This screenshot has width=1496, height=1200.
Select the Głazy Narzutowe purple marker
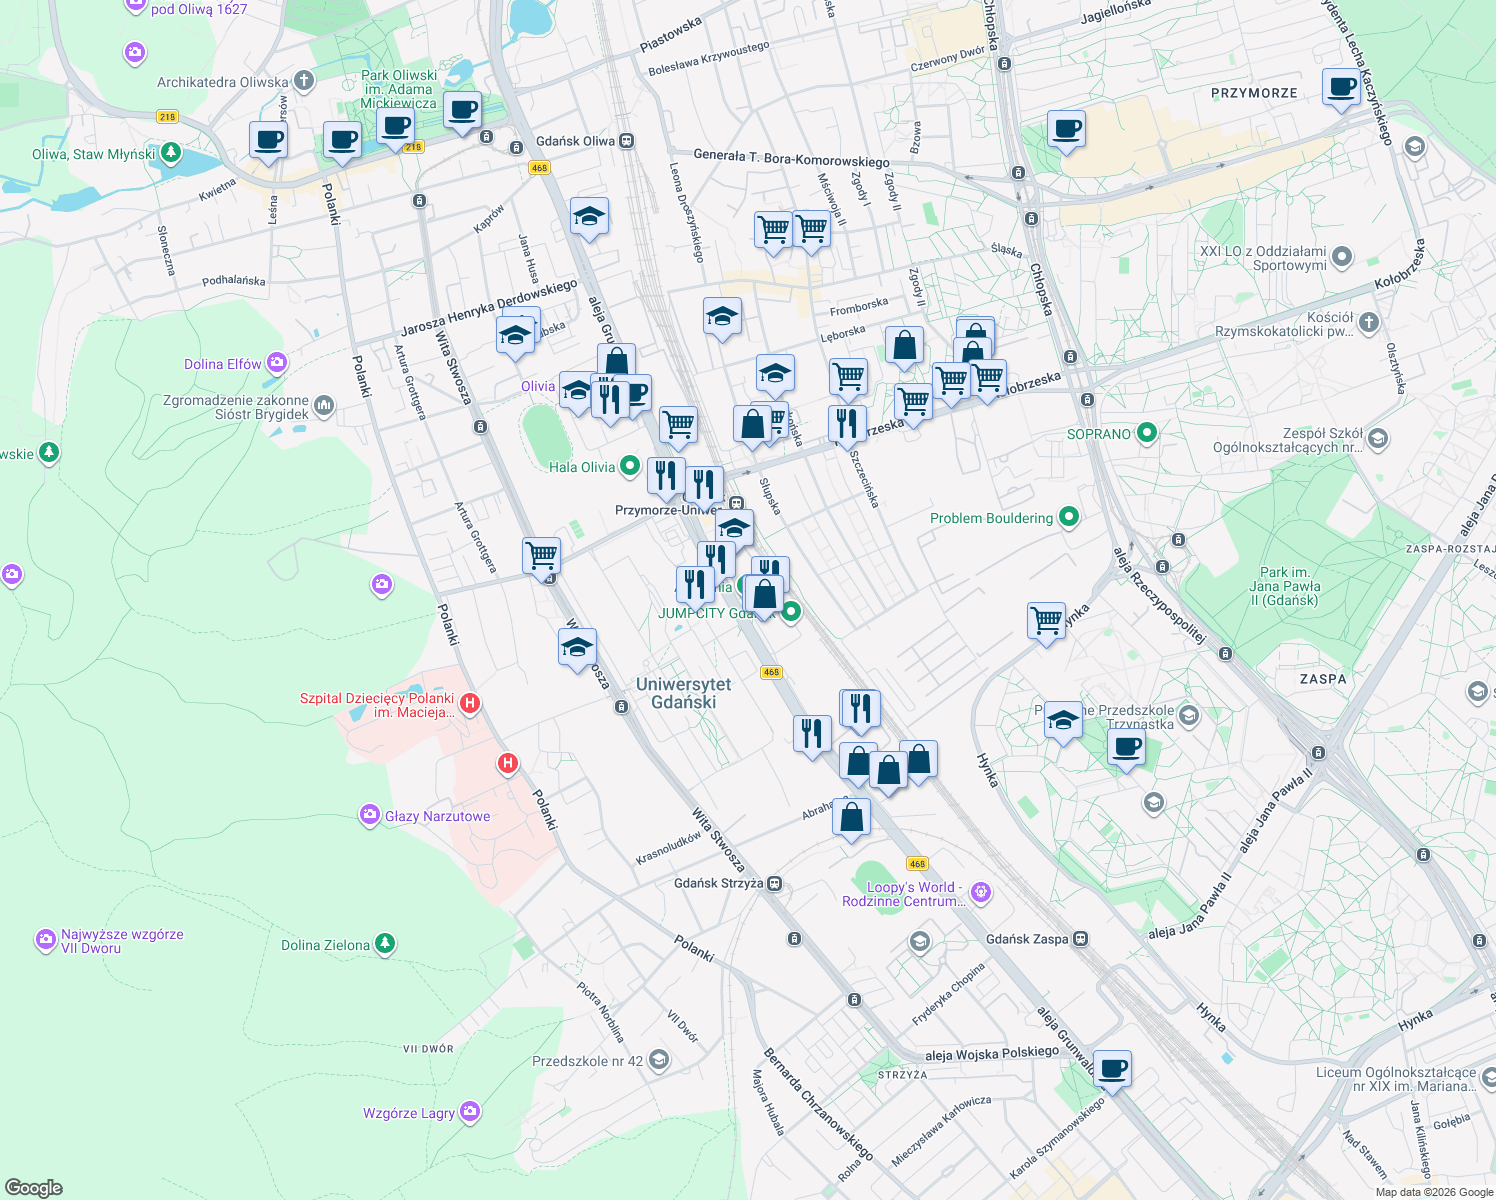(368, 815)
